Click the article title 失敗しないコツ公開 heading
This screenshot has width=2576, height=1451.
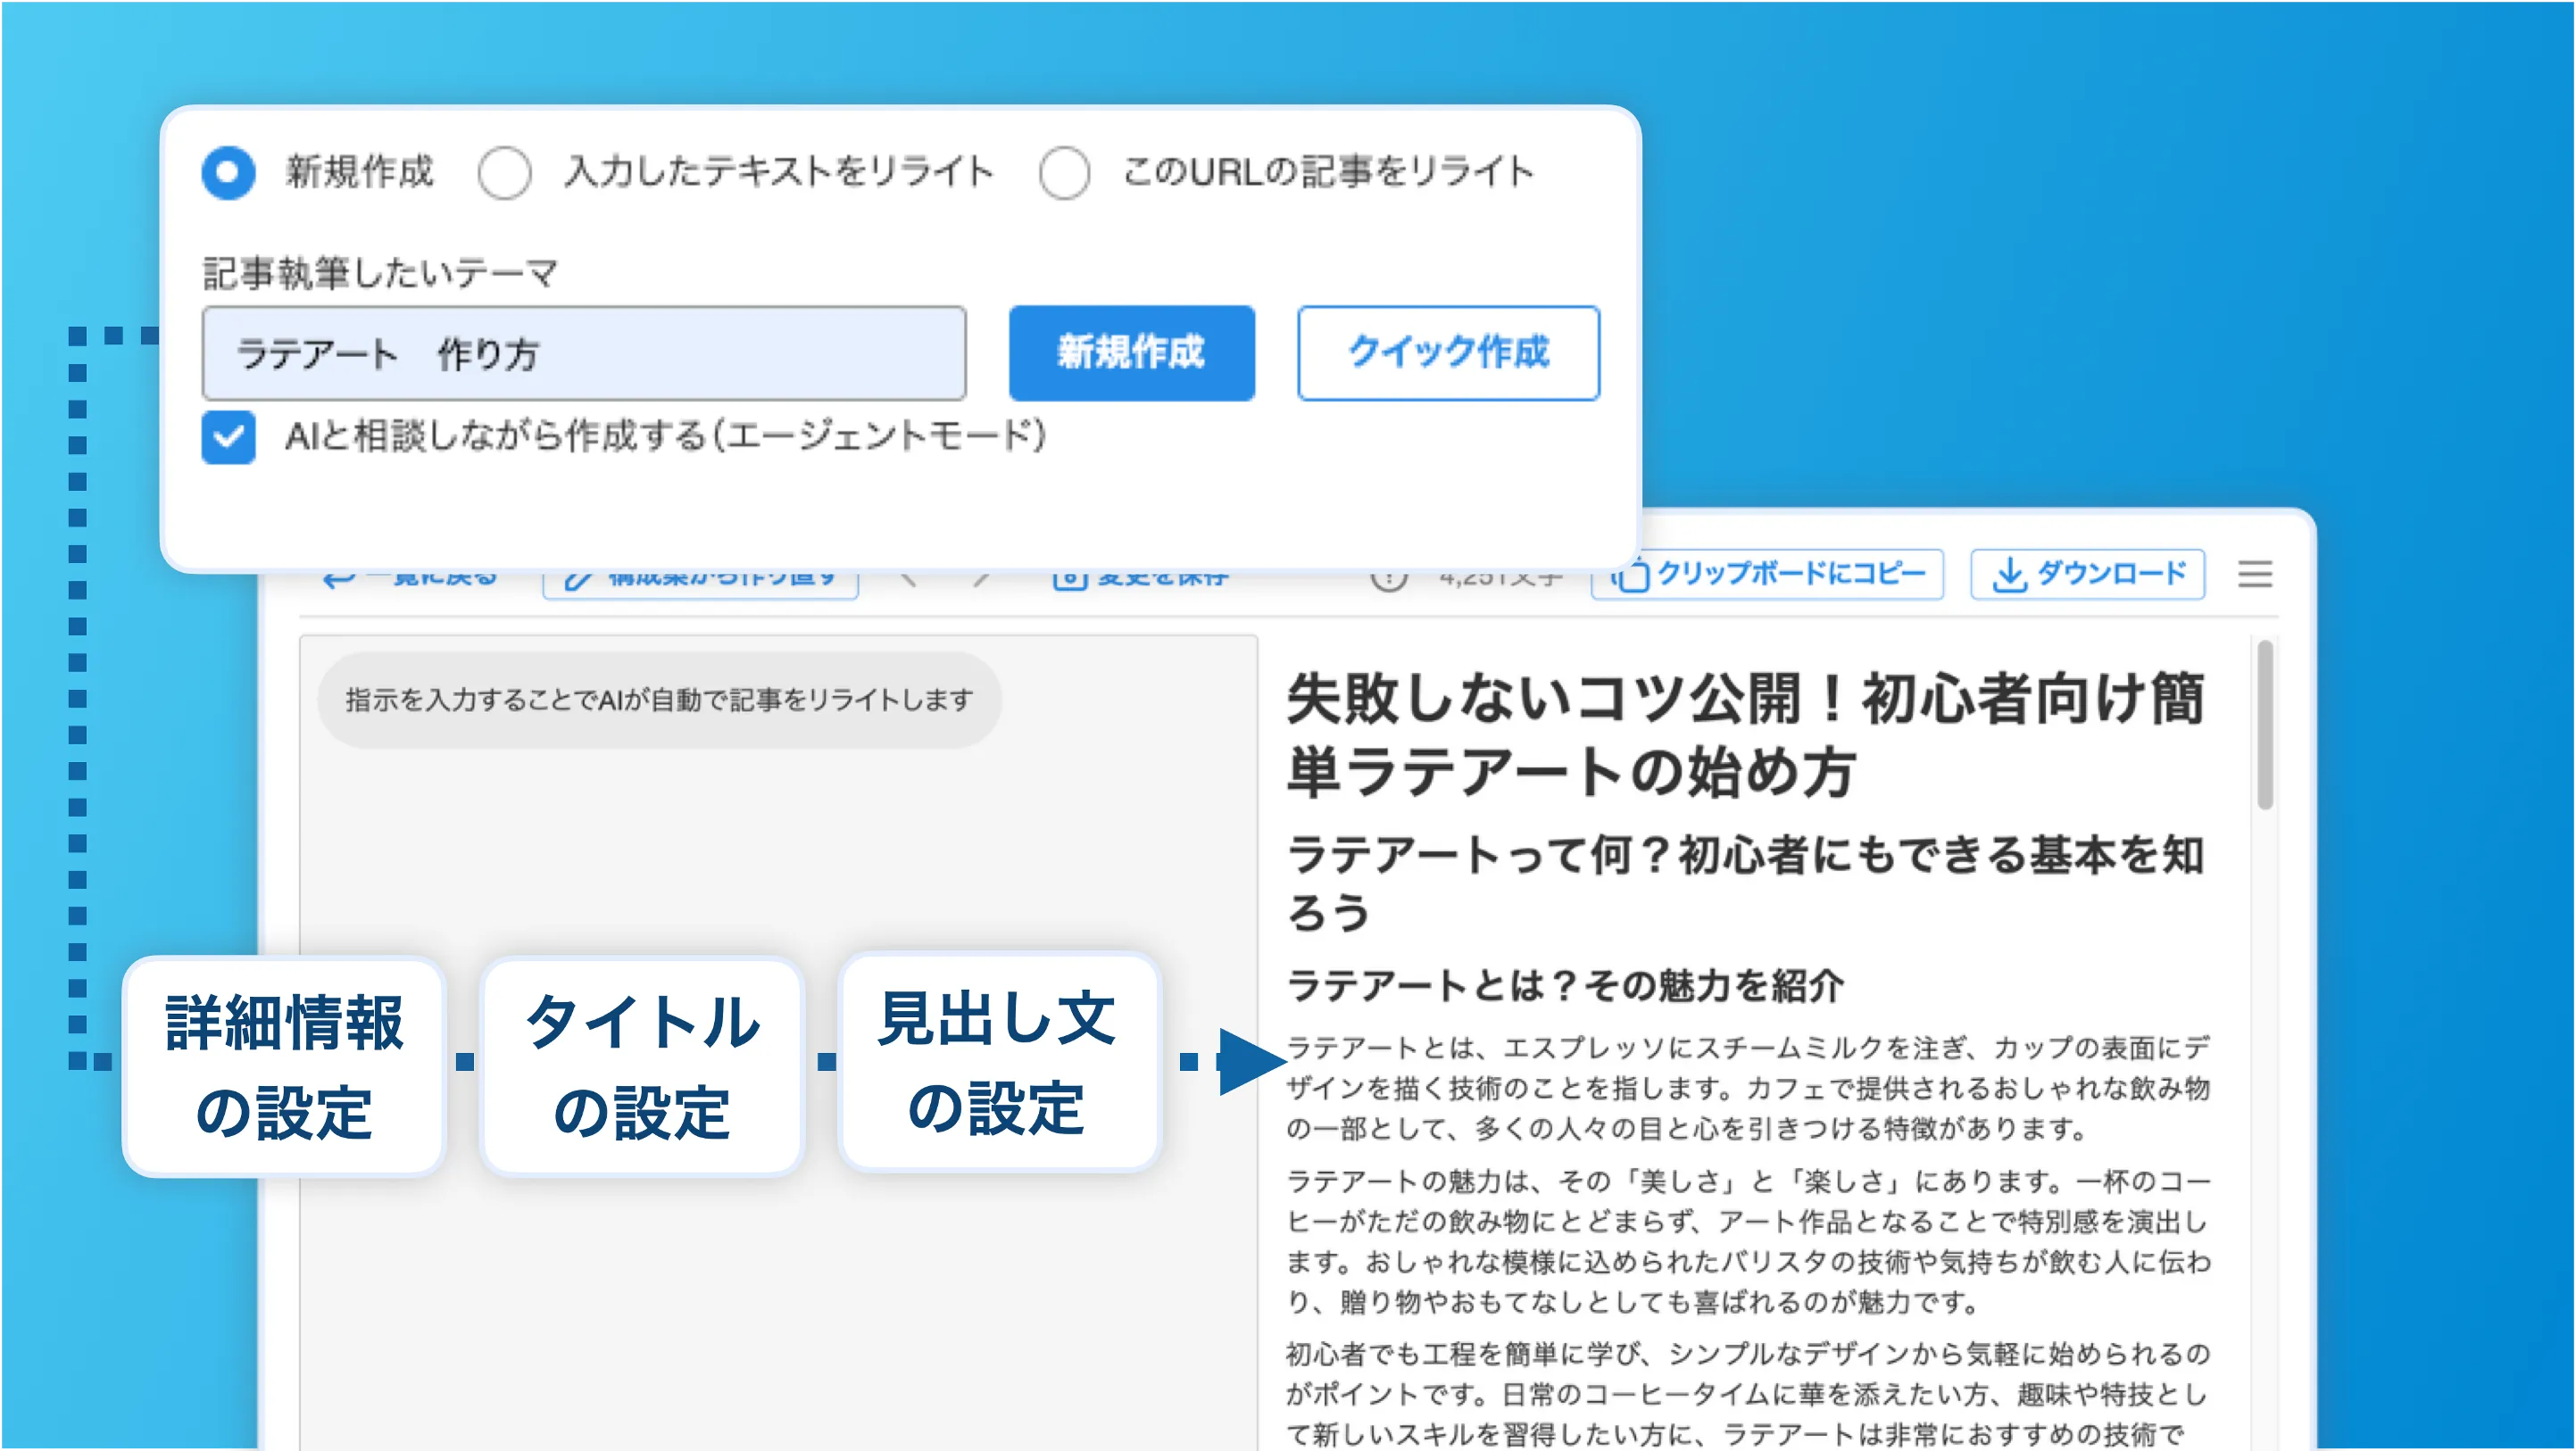pyautogui.click(x=1744, y=735)
